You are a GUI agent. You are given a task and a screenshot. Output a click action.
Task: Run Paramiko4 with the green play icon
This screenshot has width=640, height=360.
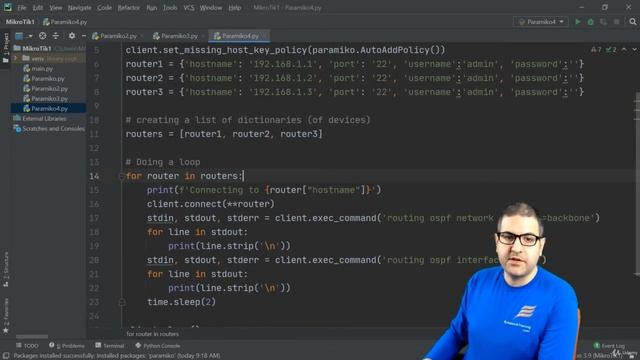click(x=578, y=22)
